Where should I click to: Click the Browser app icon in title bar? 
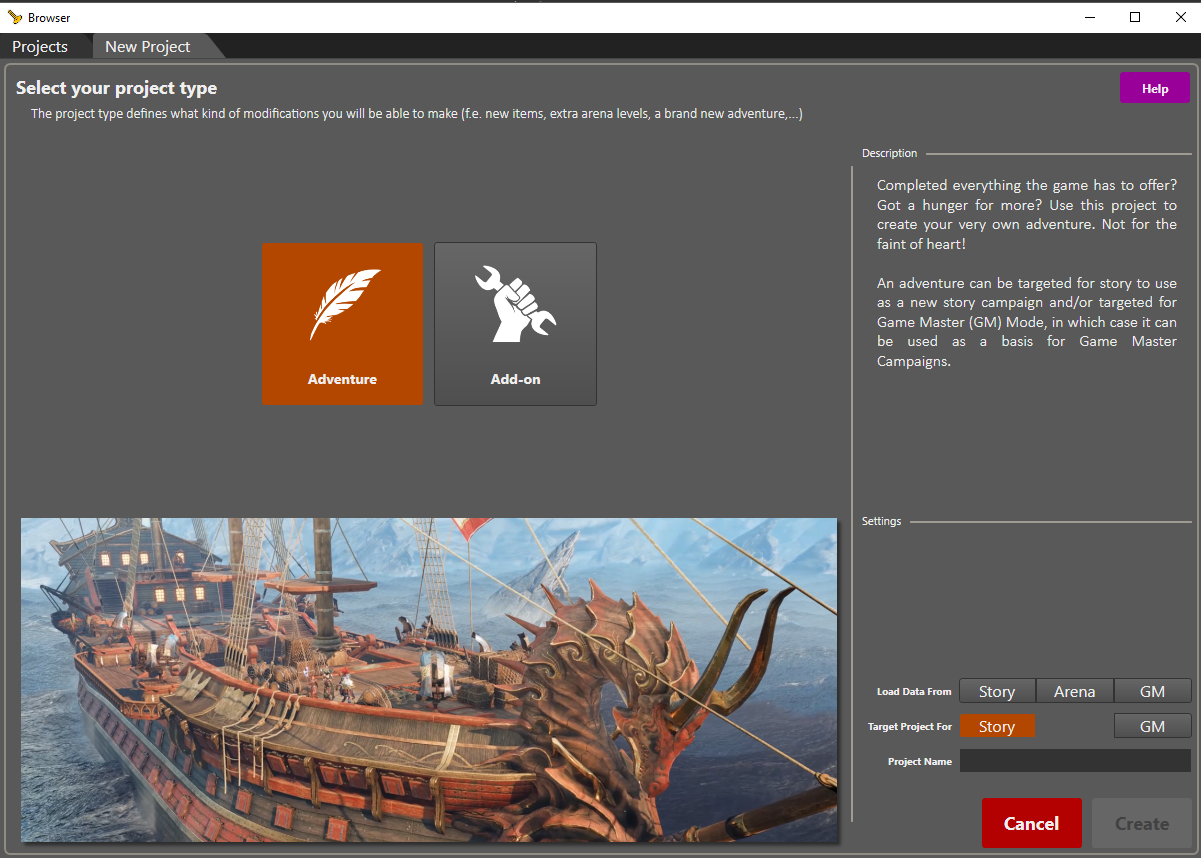(x=14, y=17)
